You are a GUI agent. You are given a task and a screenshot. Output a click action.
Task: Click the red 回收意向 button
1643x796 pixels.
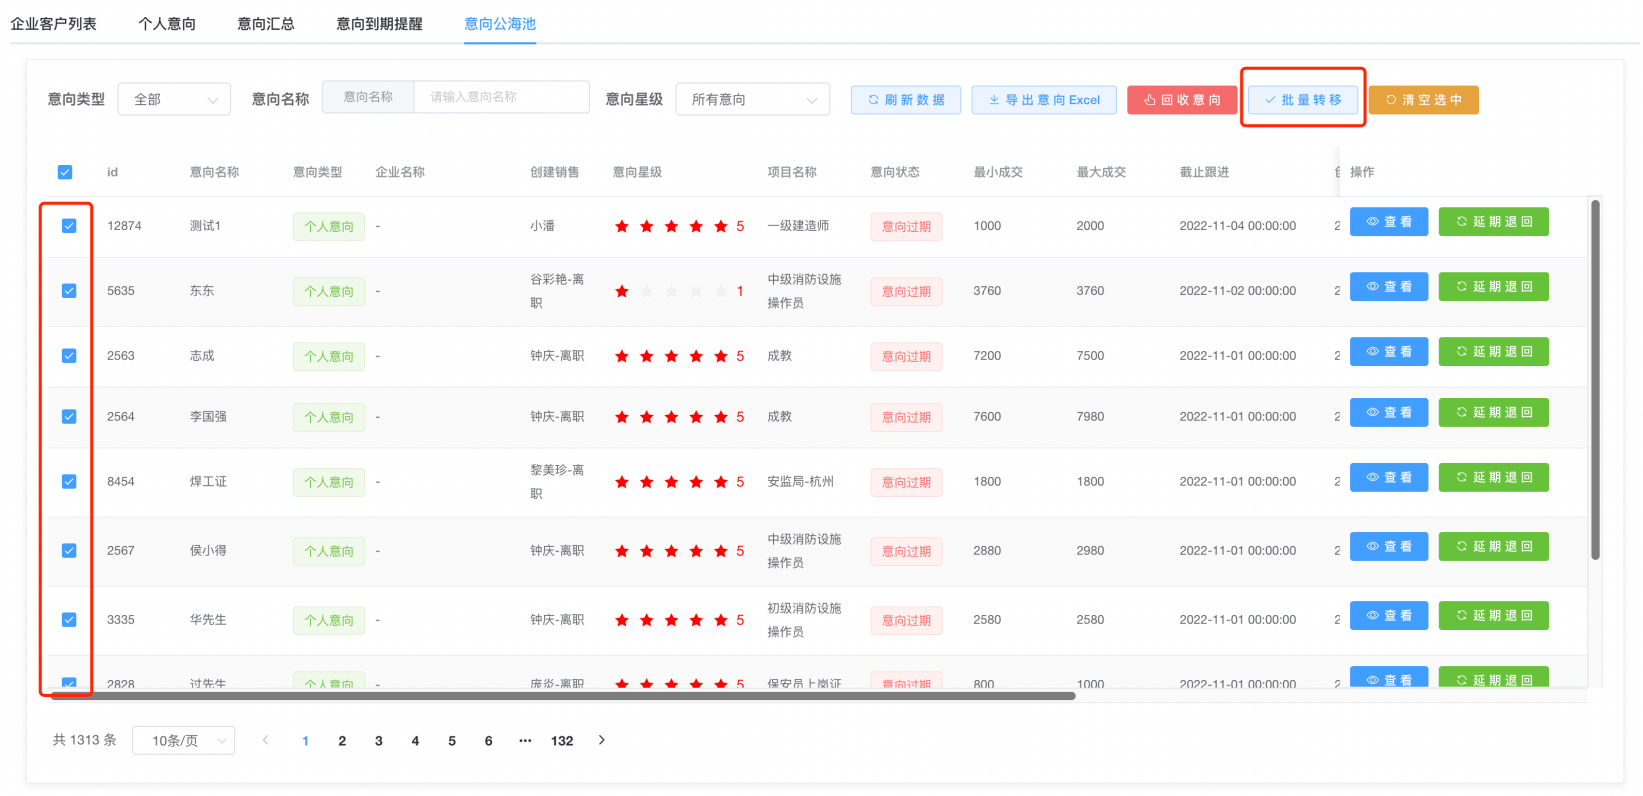(1181, 100)
